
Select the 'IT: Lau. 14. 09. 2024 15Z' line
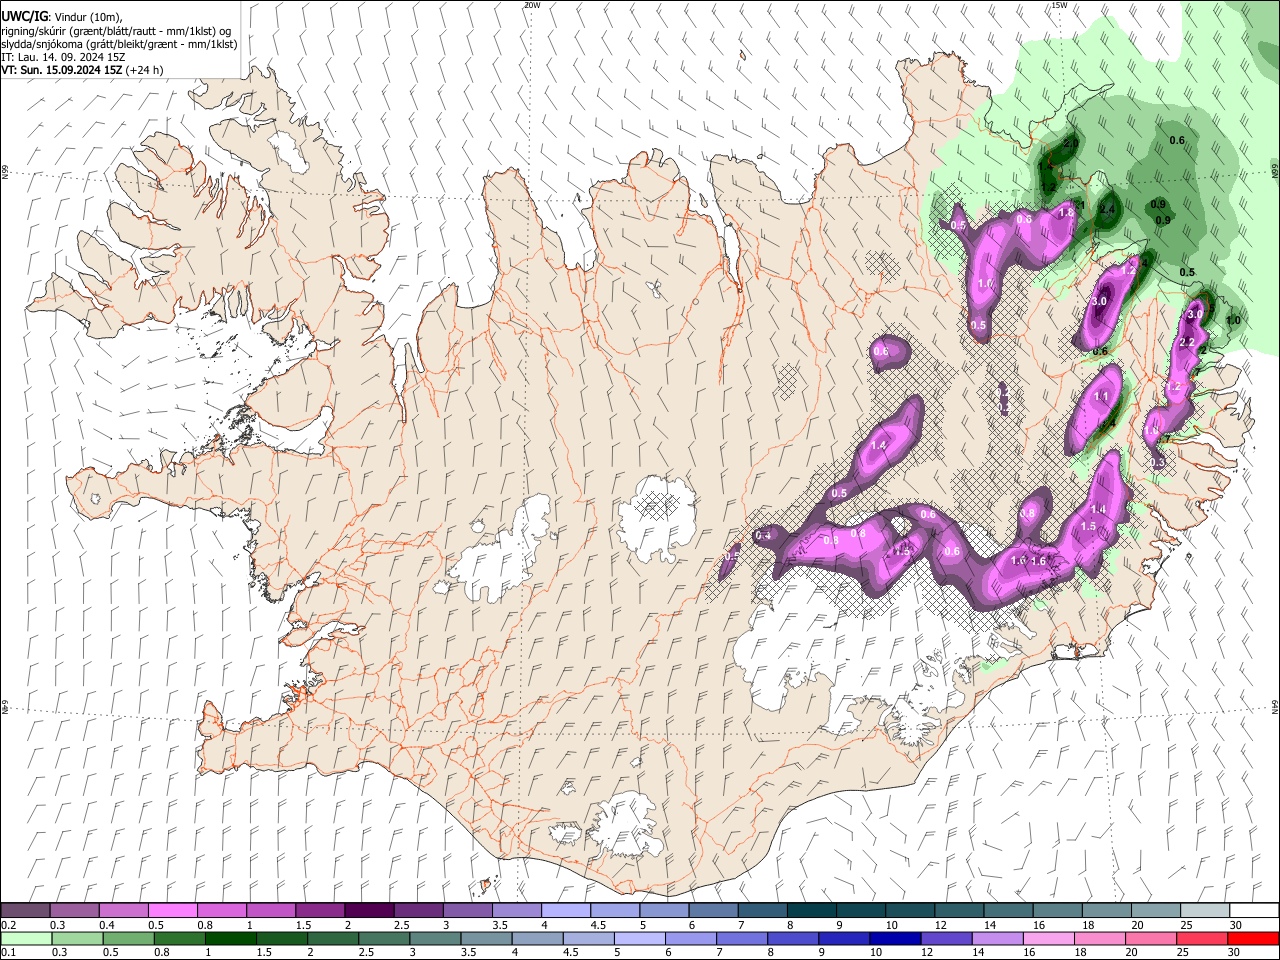pos(63,57)
